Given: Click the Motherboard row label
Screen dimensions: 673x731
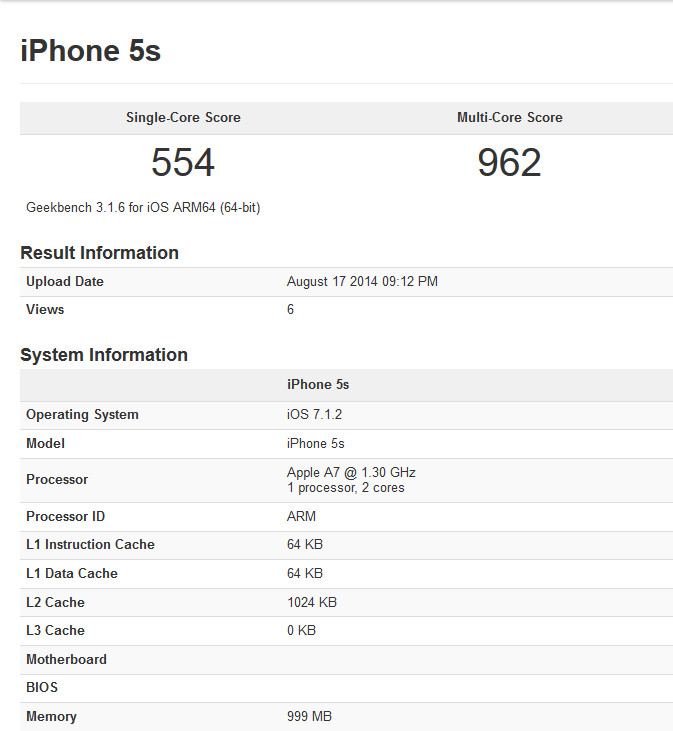Looking at the screenshot, I should [66, 659].
